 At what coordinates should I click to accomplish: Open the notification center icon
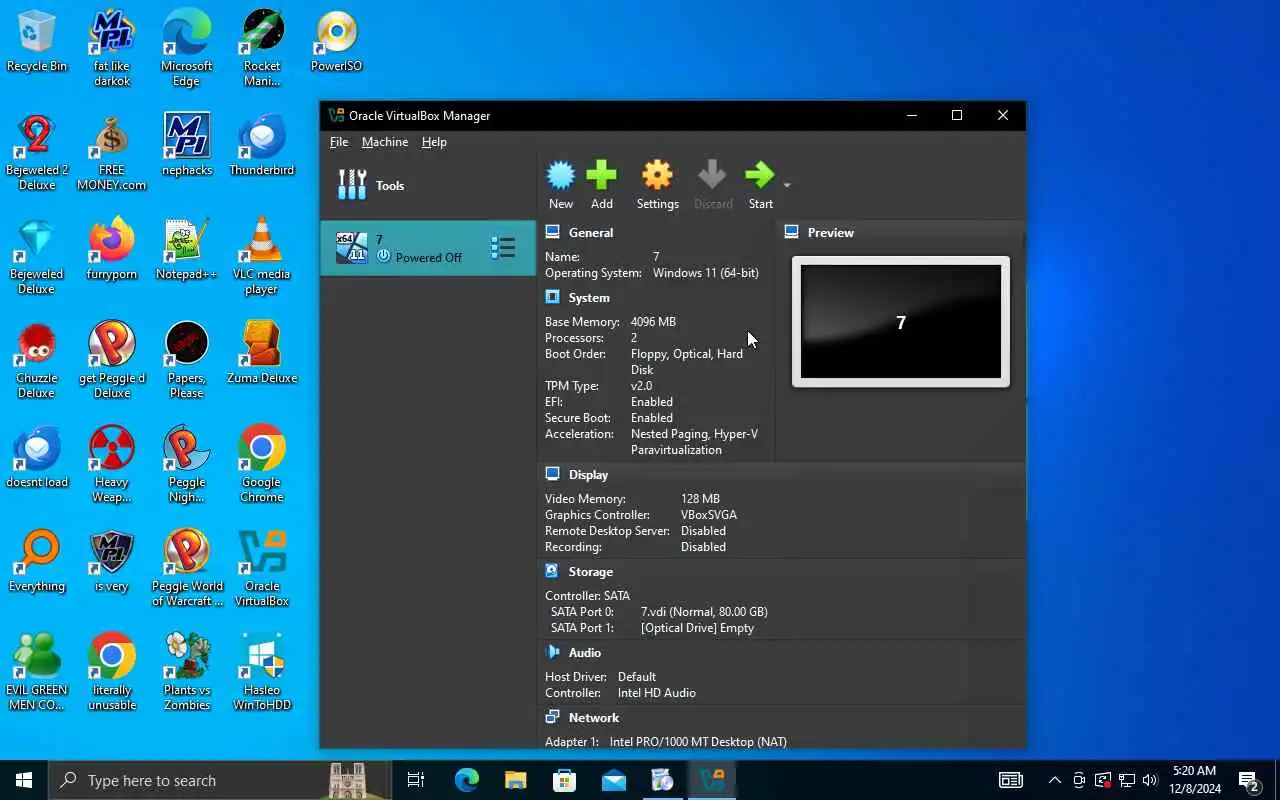(x=1249, y=780)
